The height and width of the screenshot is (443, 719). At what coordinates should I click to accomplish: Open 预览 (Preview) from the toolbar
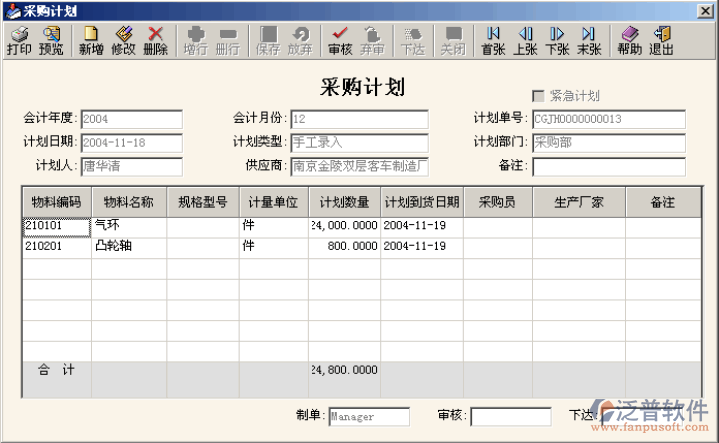[51, 41]
